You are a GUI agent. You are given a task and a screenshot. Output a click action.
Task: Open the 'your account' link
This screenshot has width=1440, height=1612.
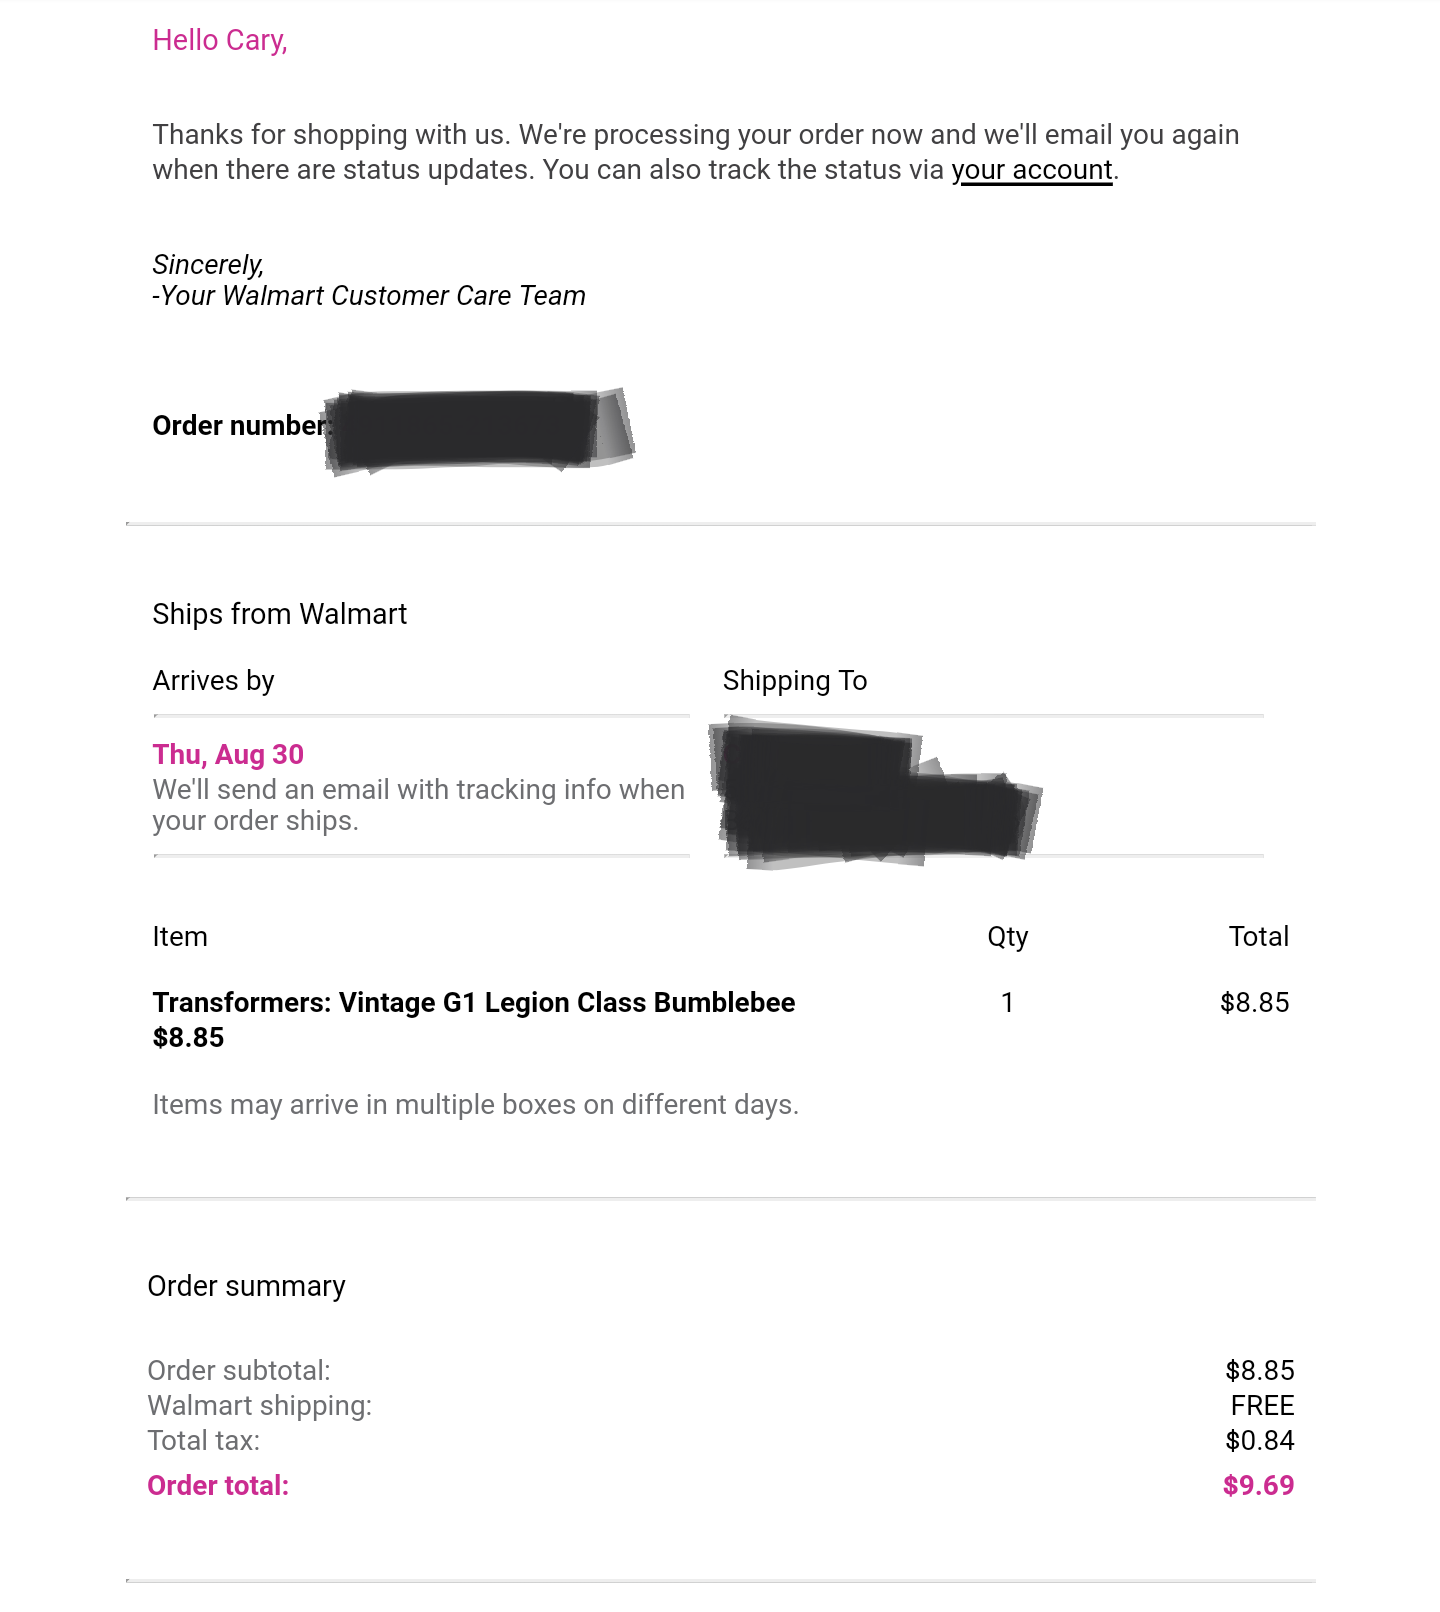pos(1031,170)
